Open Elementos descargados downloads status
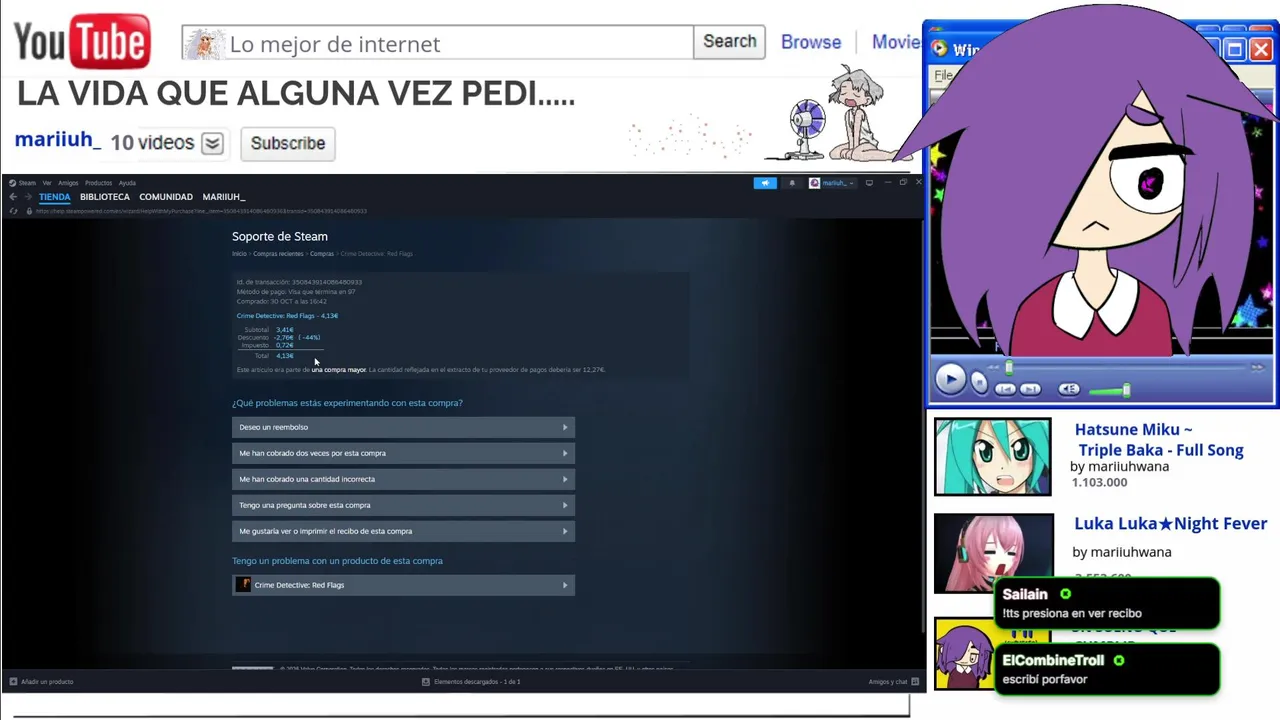Image resolution: width=1280 pixels, height=720 pixels. [471, 682]
